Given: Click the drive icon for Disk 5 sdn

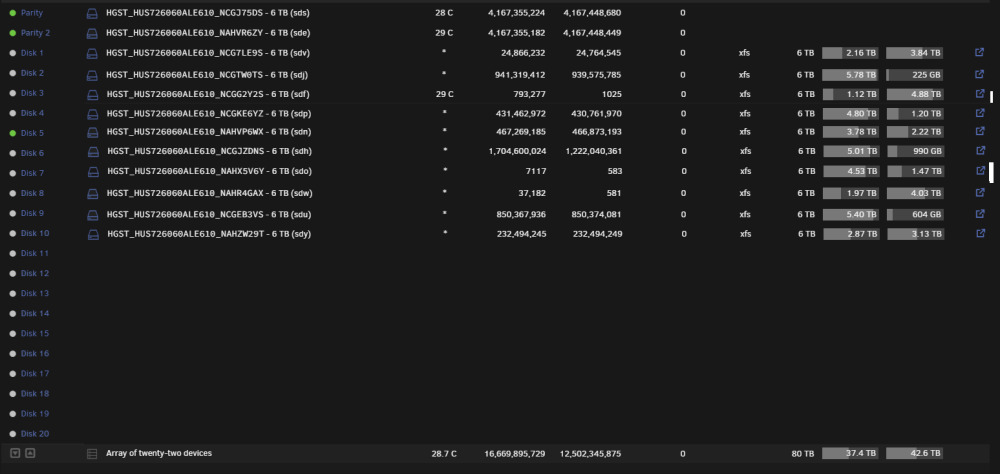Looking at the screenshot, I should pyautogui.click(x=92, y=132).
